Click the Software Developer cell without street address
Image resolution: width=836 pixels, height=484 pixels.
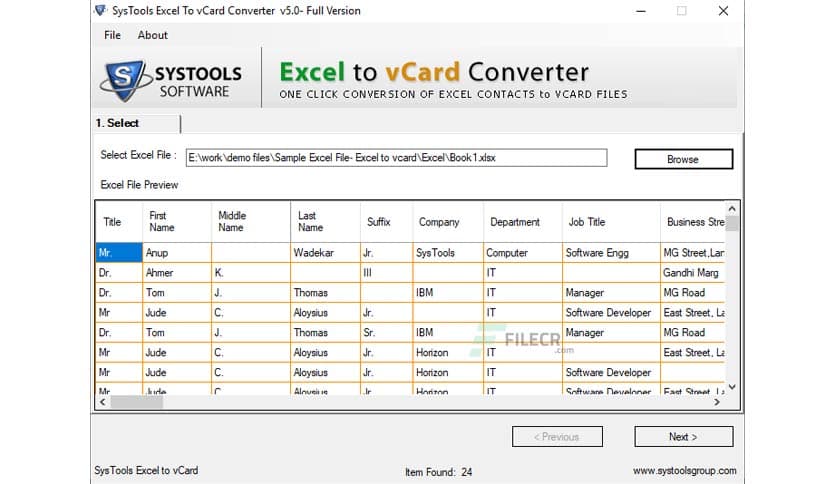point(611,373)
